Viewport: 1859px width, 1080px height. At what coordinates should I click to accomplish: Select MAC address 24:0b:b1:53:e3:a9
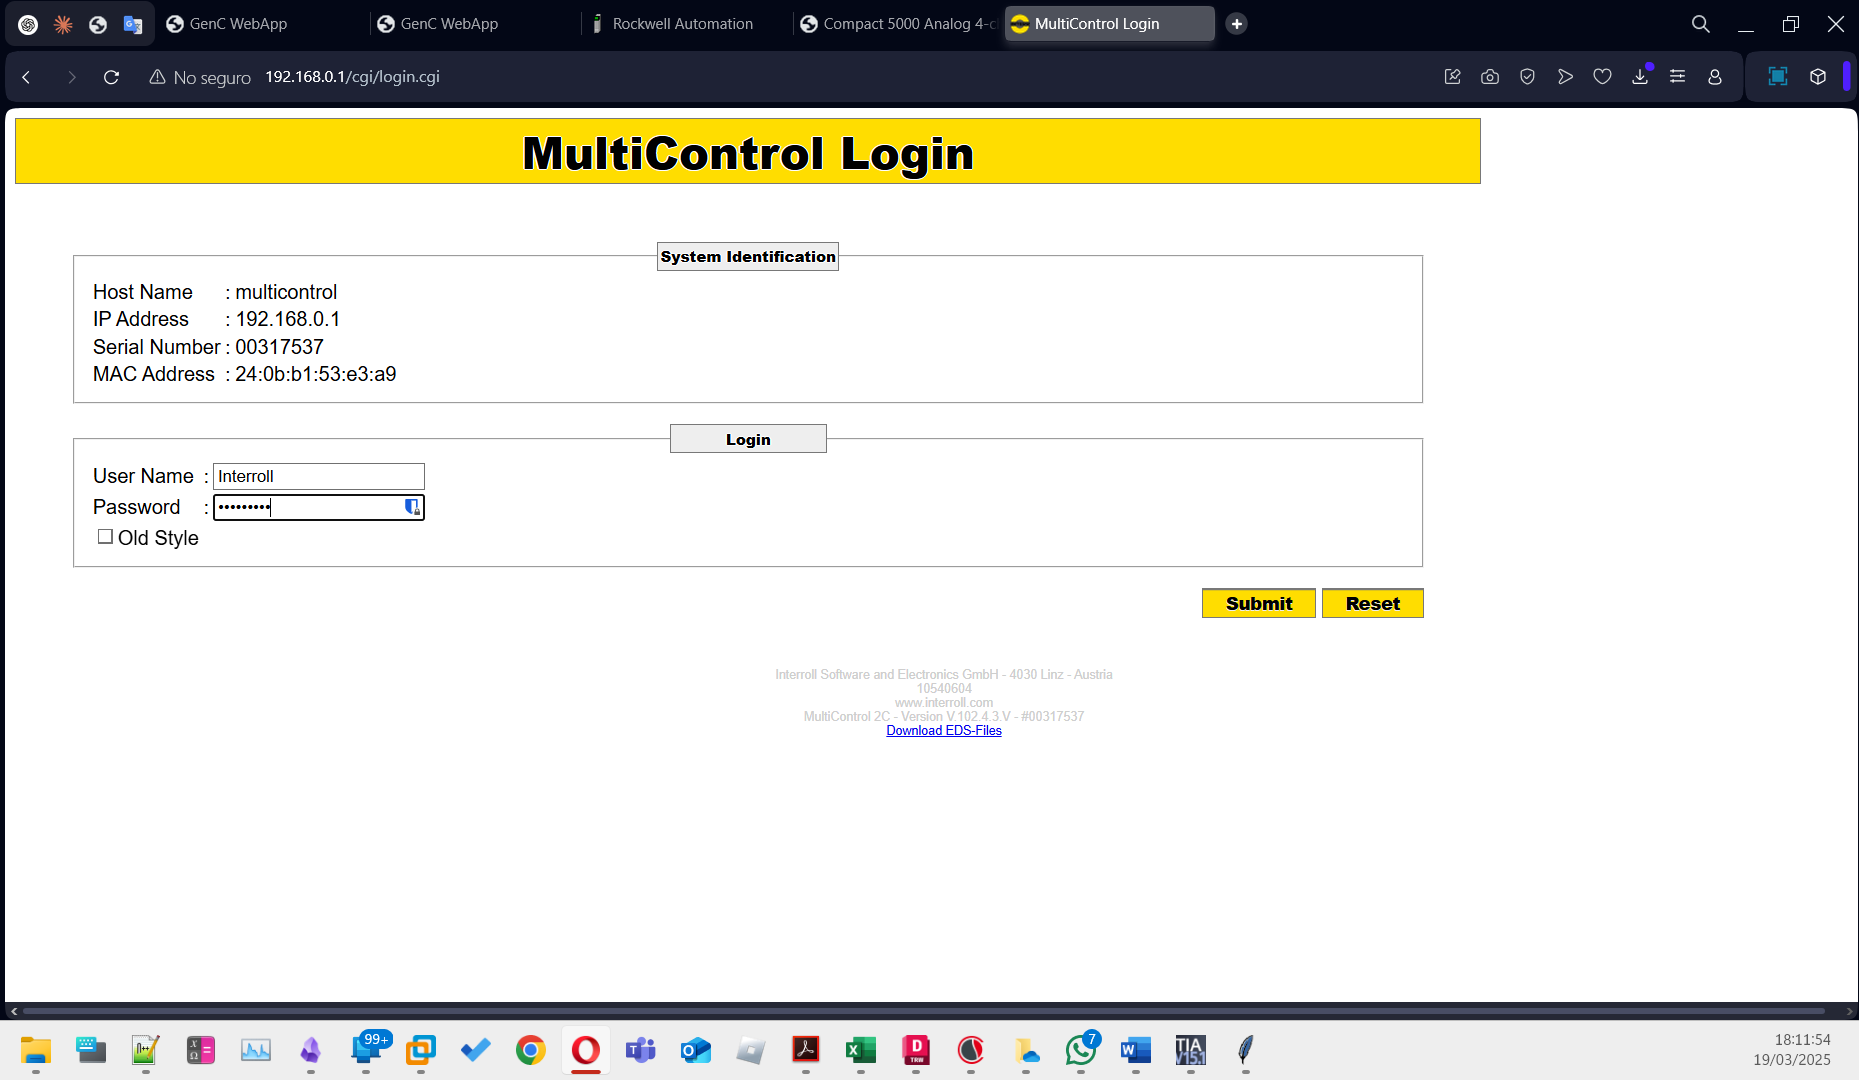tap(315, 374)
